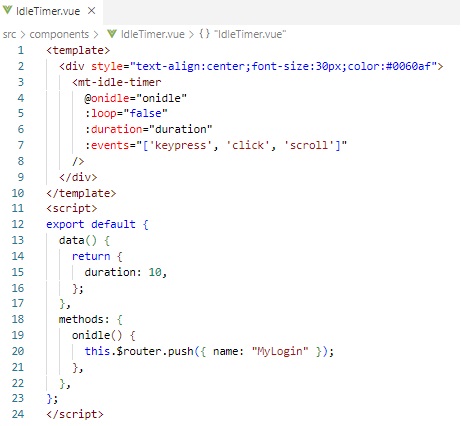Viewport: 461px width, 426px height.
Task: Select the IdleTimer.vue editor tab
Action: click(51, 11)
